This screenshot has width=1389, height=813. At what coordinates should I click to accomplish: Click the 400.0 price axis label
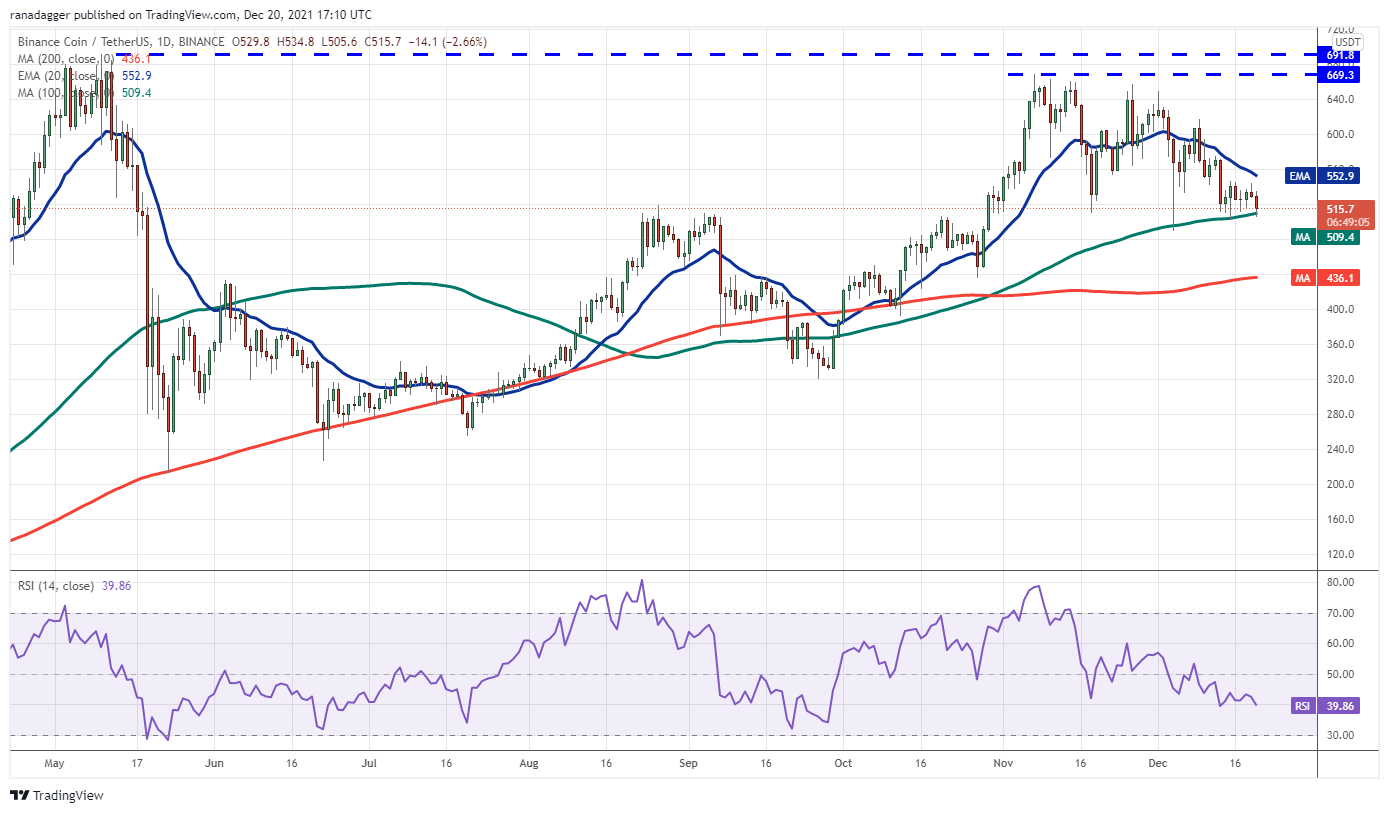[x=1342, y=309]
